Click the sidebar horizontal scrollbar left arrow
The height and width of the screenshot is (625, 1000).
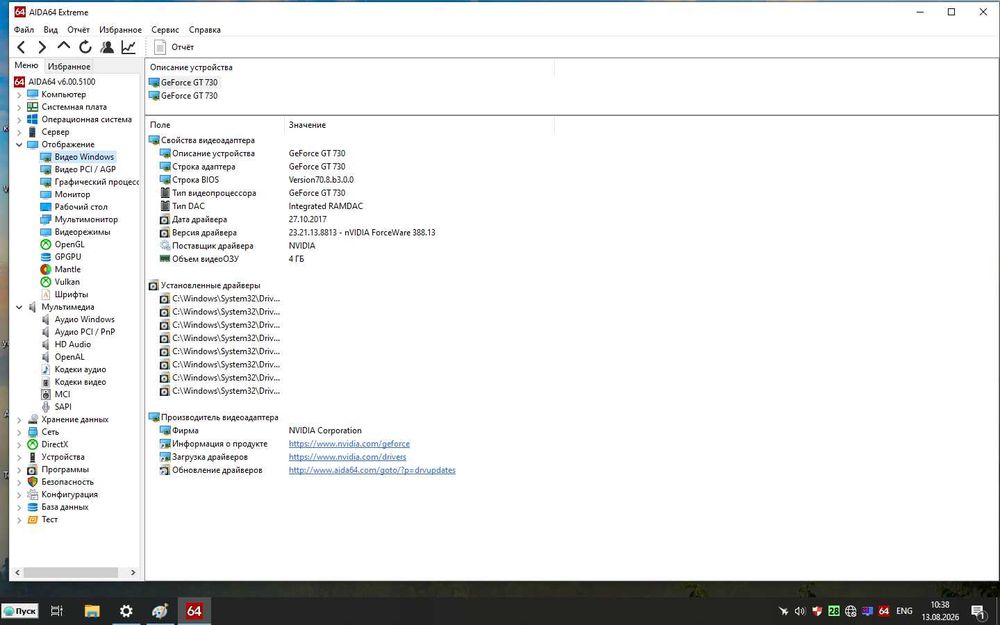[x=17, y=573]
